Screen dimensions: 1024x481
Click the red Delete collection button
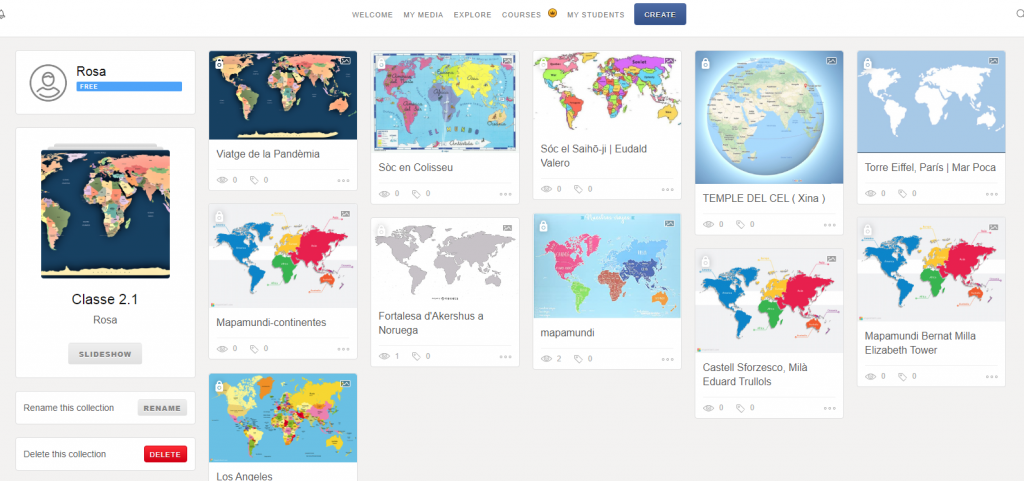[165, 454]
